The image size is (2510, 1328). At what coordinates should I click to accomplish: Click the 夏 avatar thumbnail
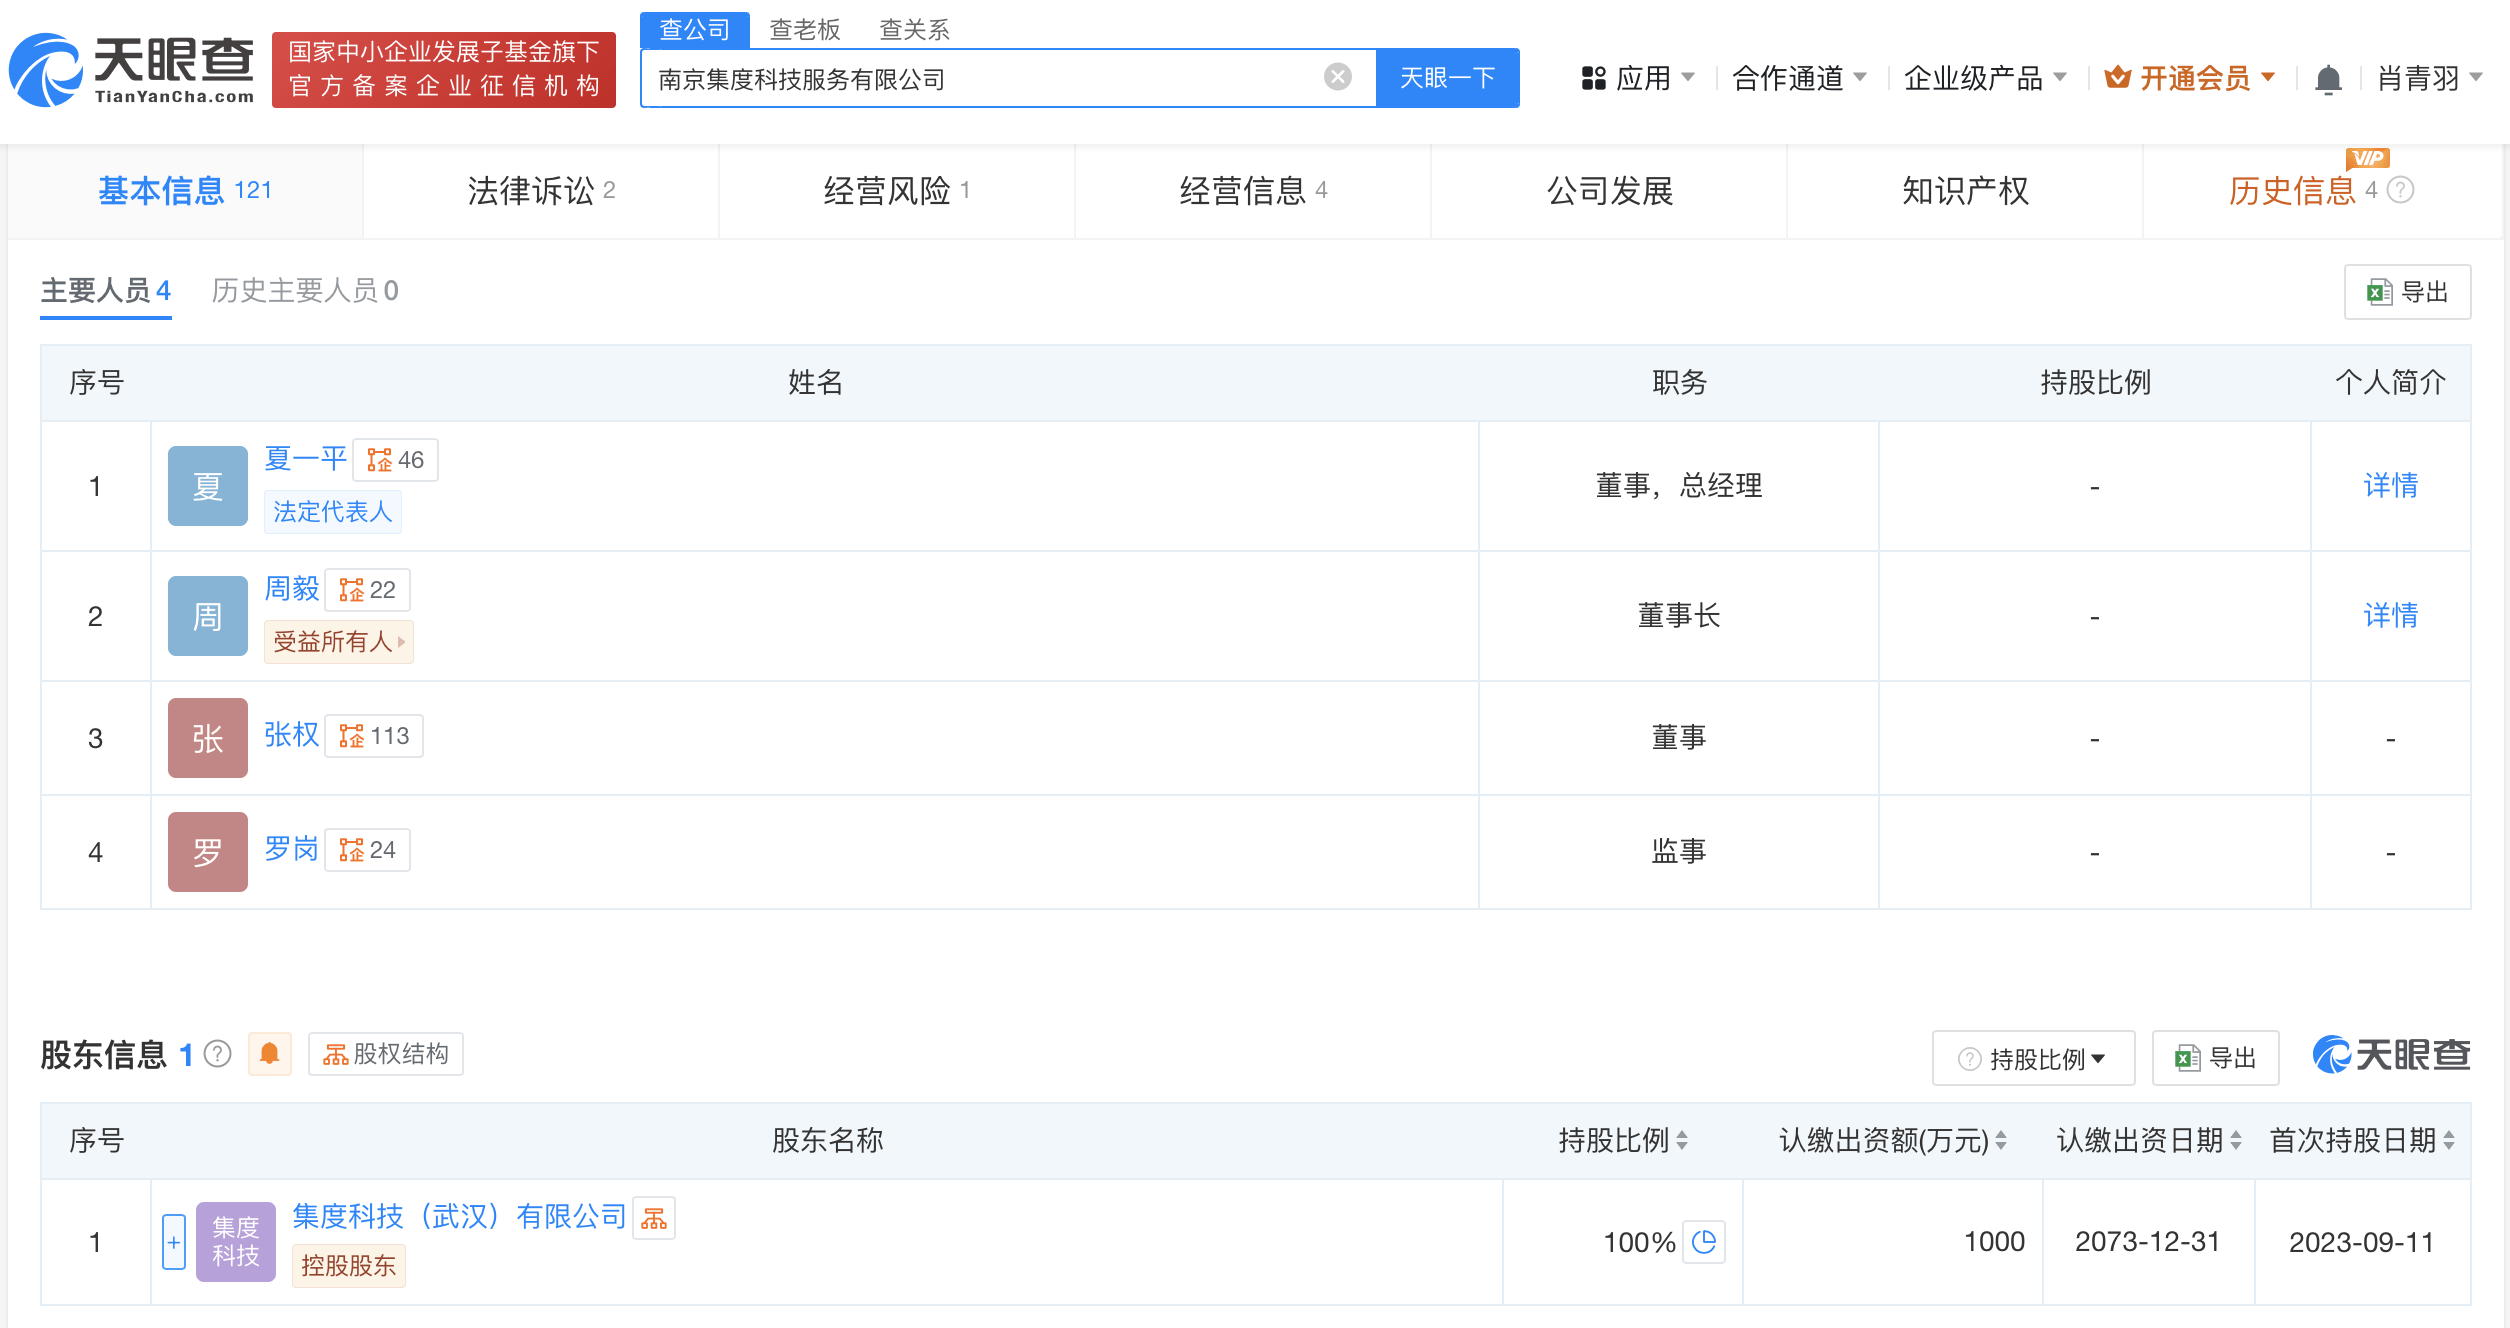point(207,486)
